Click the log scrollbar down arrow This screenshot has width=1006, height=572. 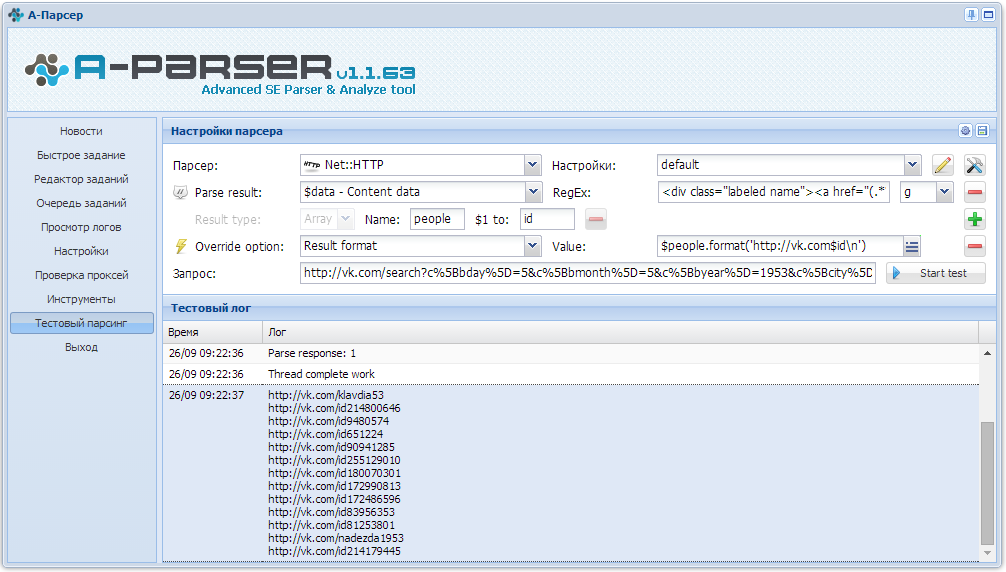[987, 553]
